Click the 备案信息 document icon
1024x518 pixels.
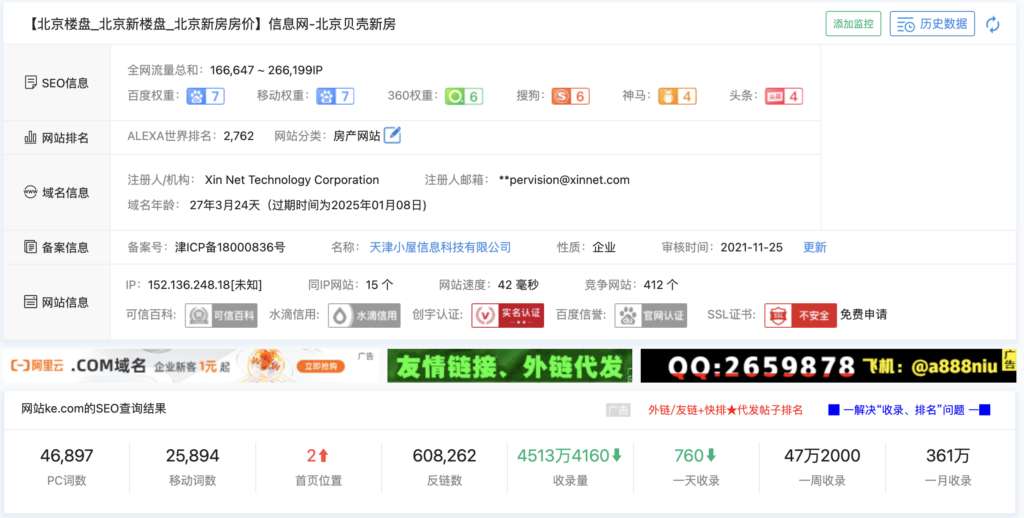[30, 247]
